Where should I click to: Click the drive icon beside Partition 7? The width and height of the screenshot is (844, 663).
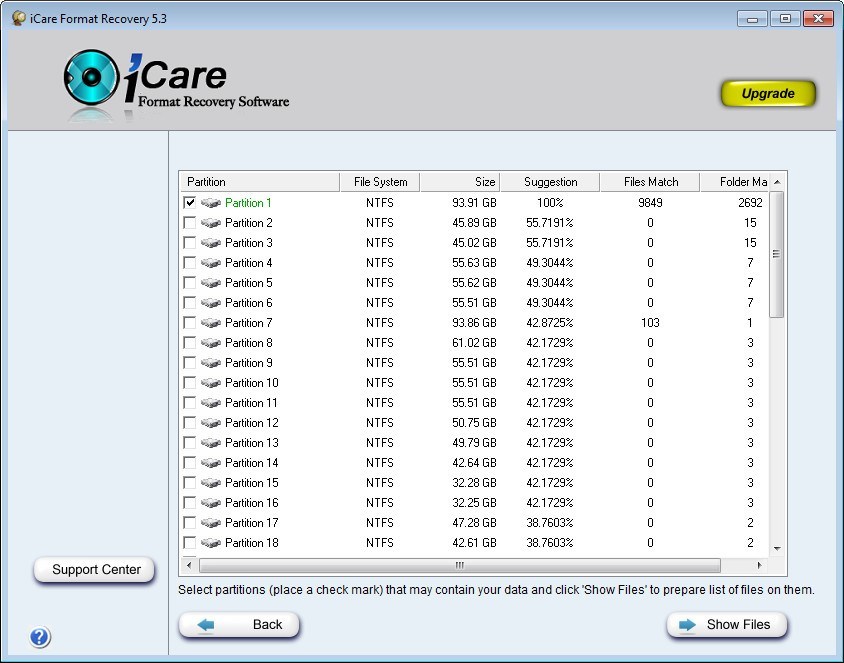coord(211,323)
